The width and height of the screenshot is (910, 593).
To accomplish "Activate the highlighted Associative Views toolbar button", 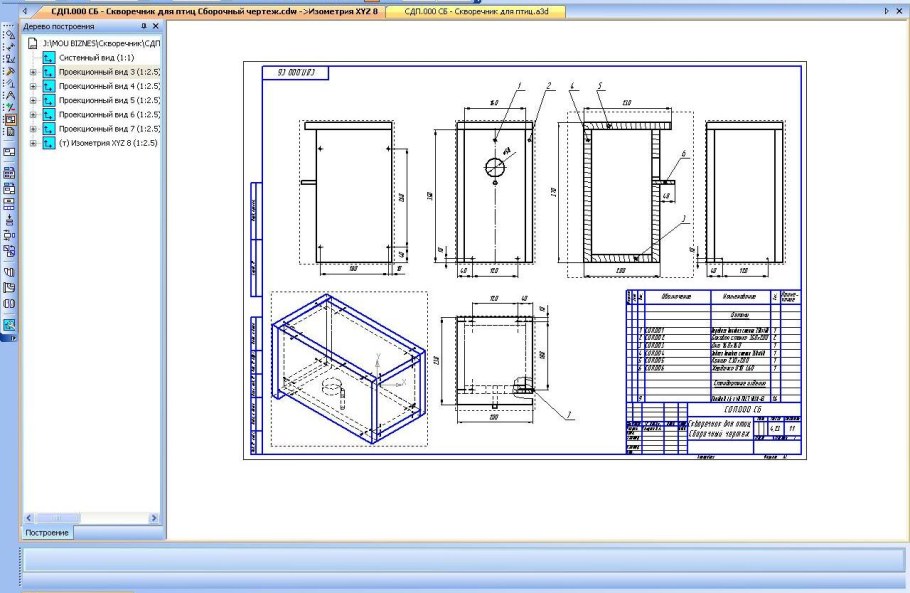I will 10,118.
